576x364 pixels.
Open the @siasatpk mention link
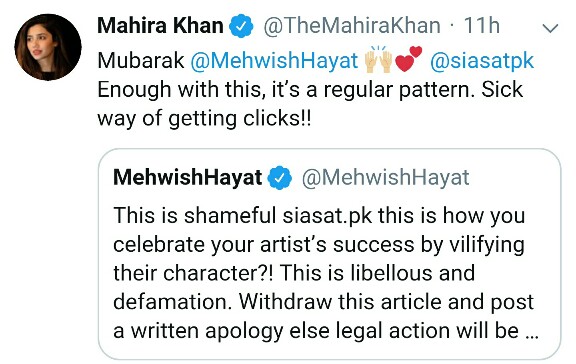[x=482, y=61]
